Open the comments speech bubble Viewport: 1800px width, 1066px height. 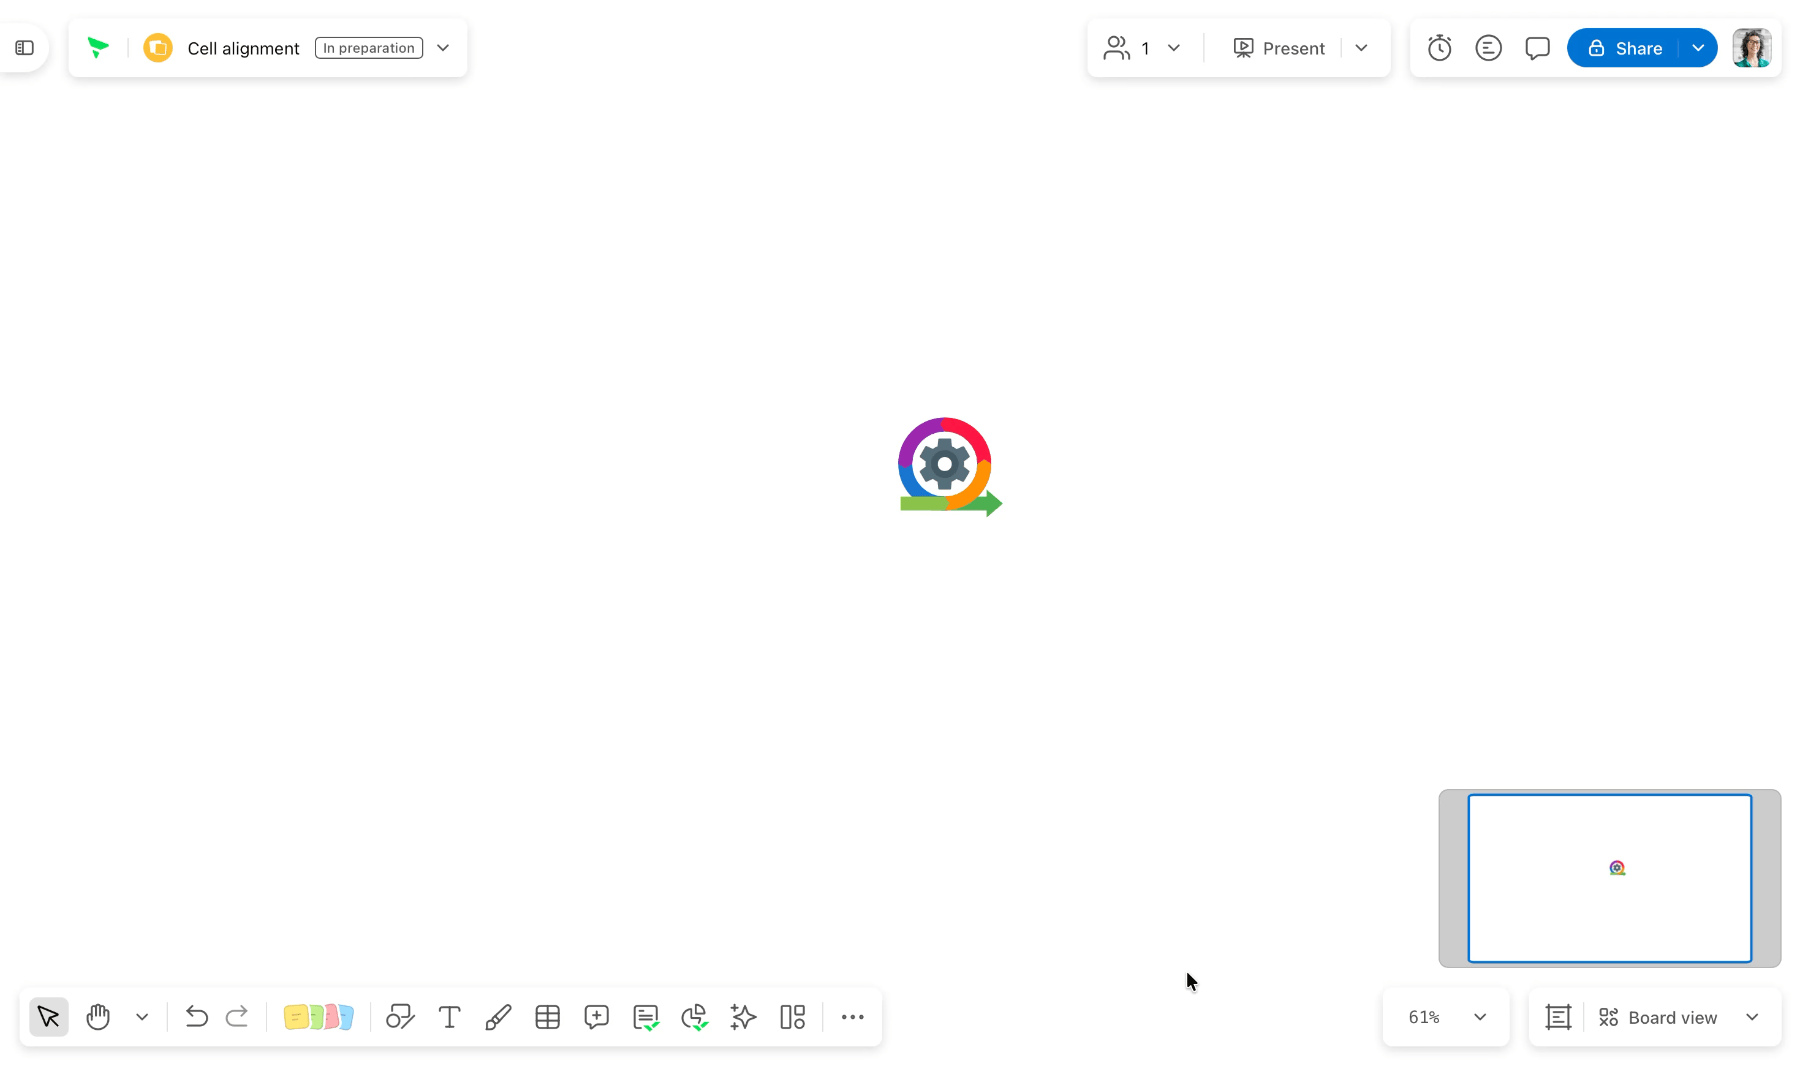pos(1538,48)
